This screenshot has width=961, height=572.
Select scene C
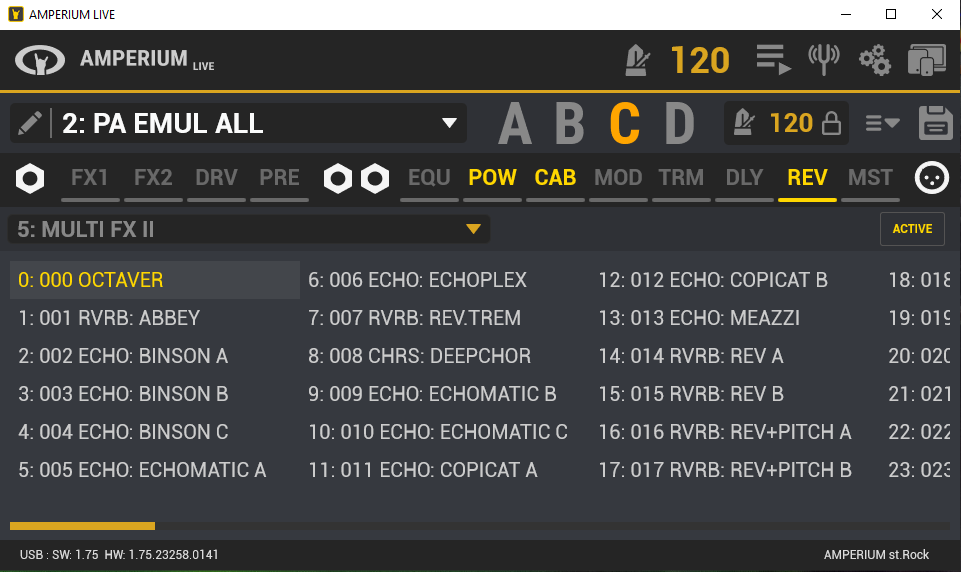tap(625, 123)
